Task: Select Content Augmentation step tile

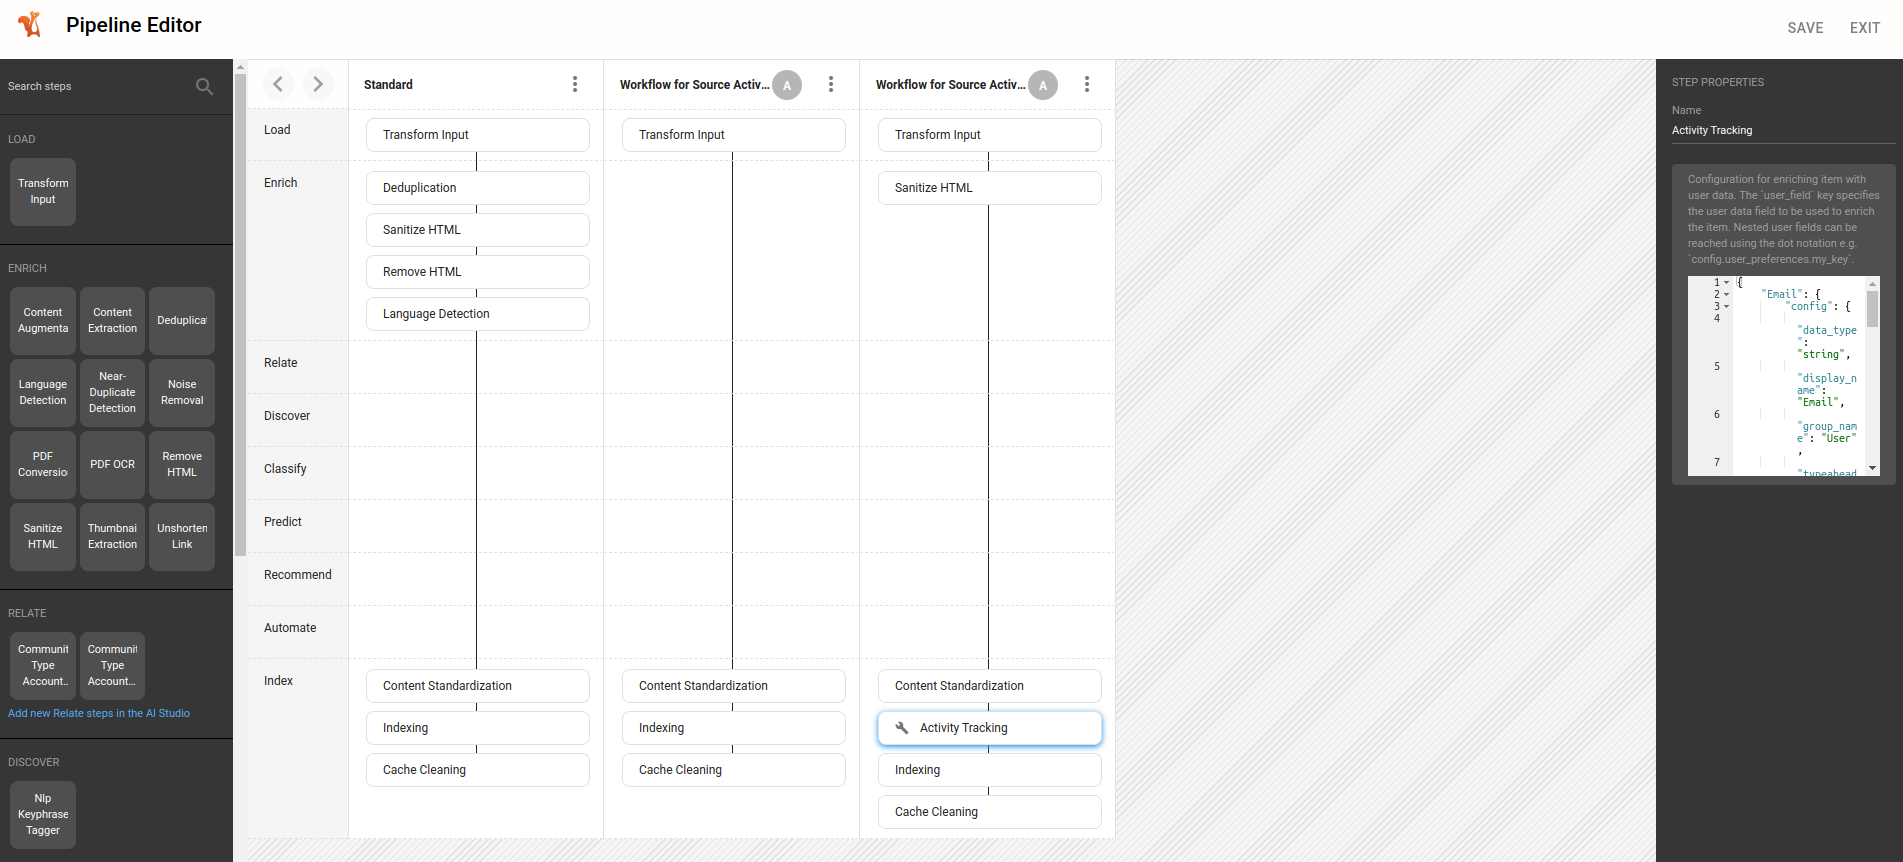Action: click(43, 321)
